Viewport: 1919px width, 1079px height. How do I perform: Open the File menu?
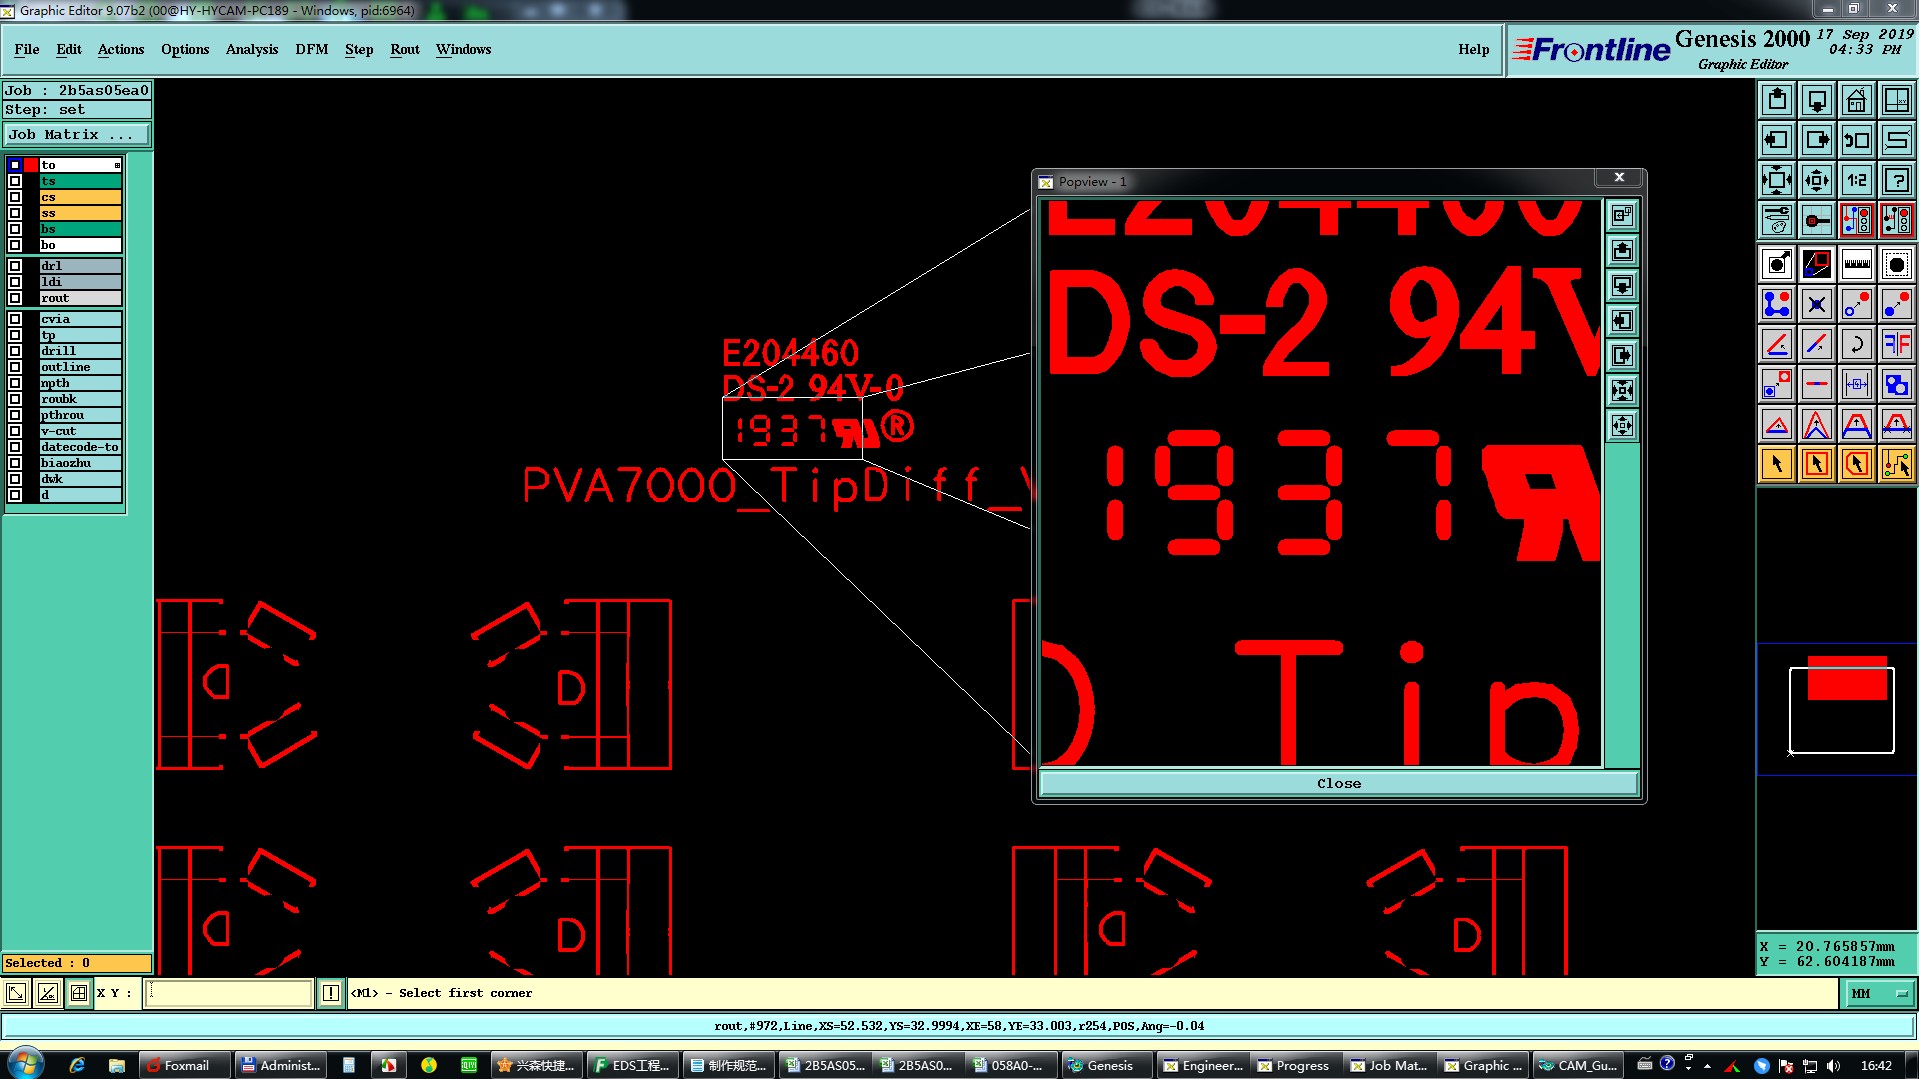point(27,49)
